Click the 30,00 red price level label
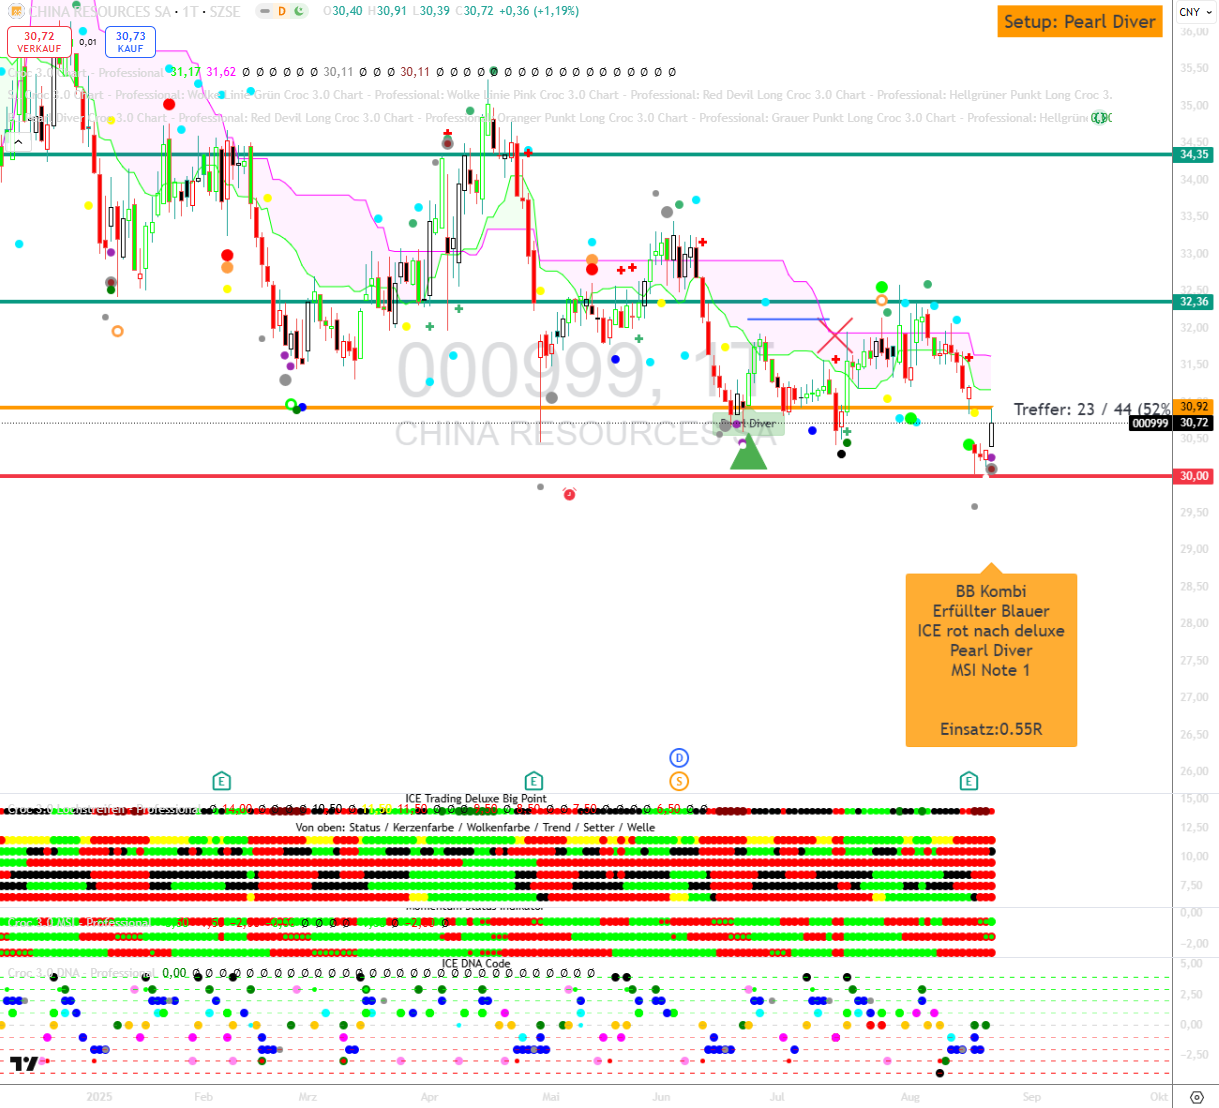The width and height of the screenshot is (1219, 1108). tap(1194, 476)
